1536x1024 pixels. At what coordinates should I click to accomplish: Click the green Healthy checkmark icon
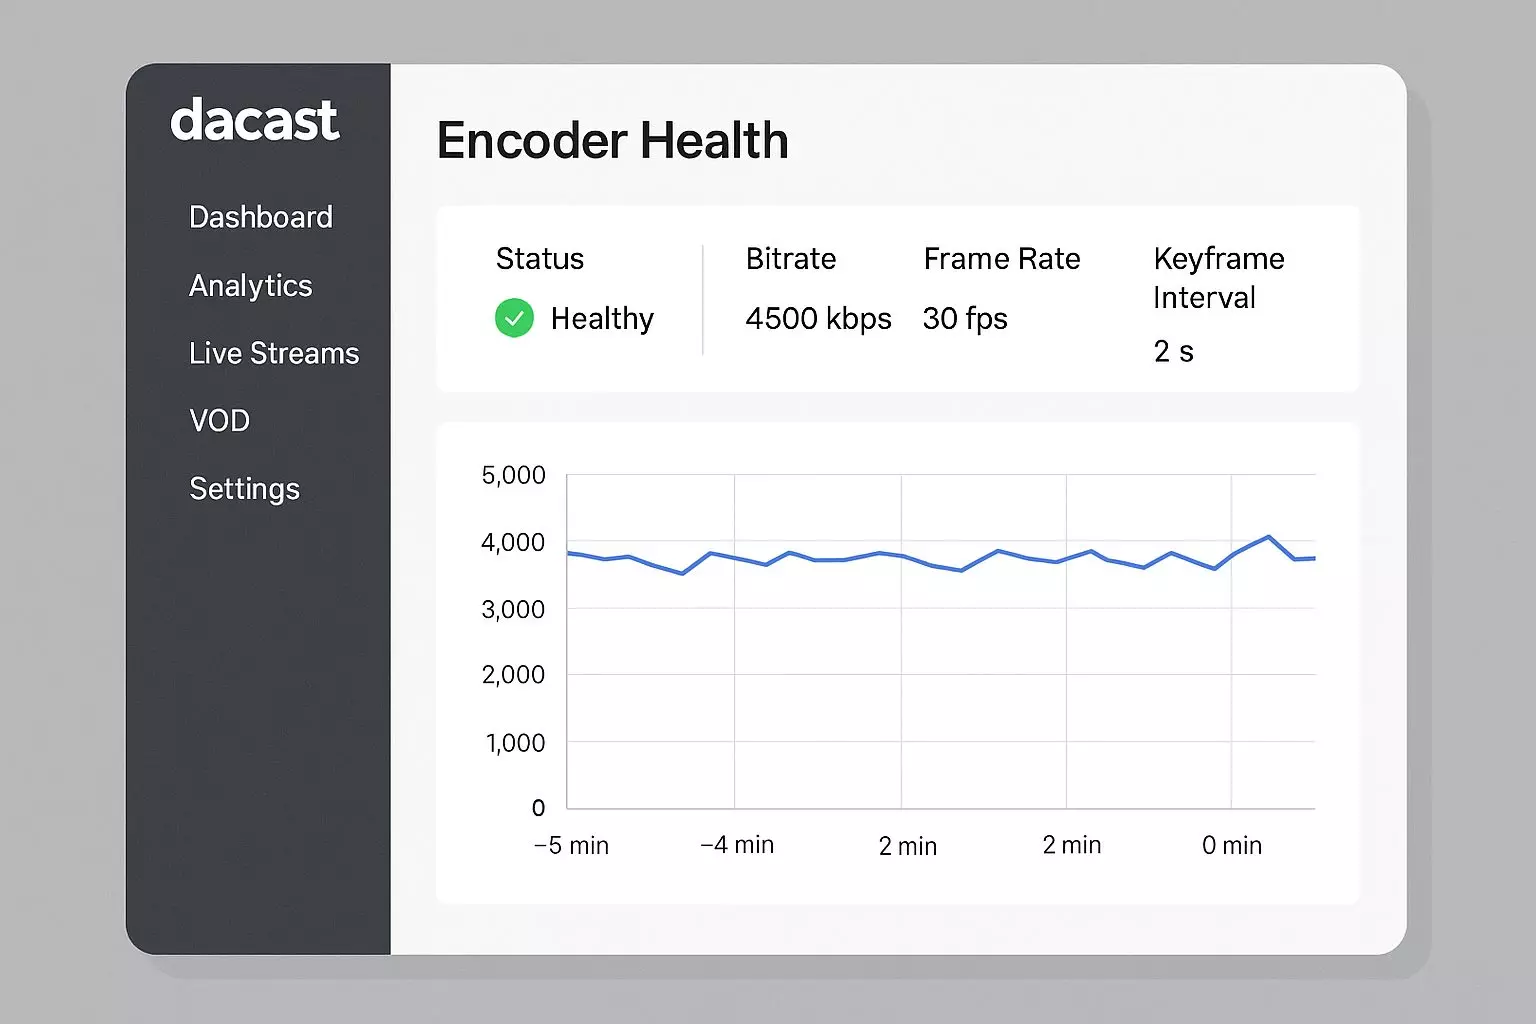click(x=514, y=318)
